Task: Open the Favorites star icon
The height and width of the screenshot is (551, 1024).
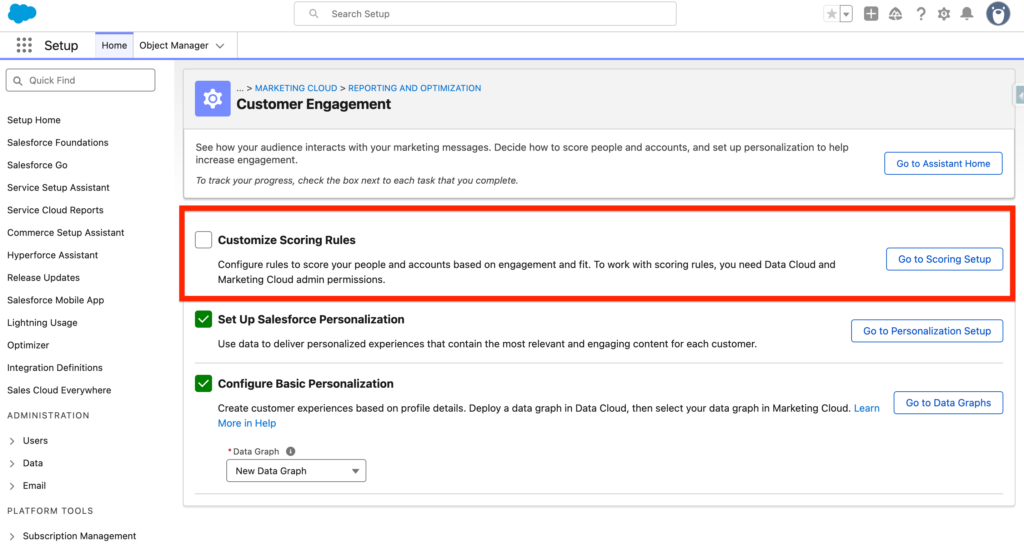Action: [832, 14]
